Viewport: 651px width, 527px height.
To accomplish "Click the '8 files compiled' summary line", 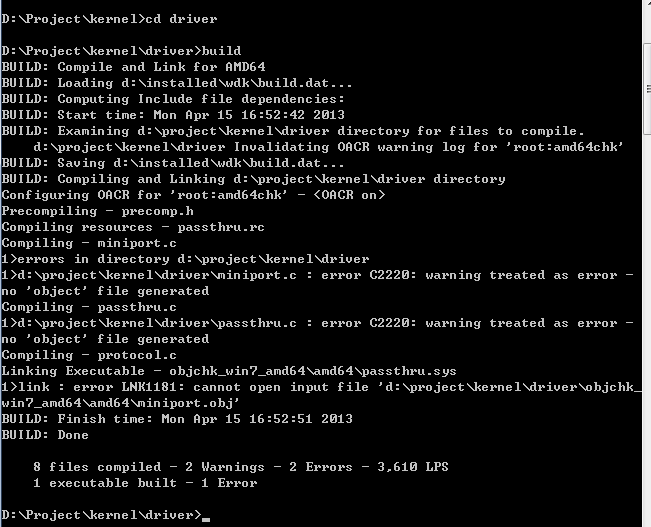I will [x=241, y=467].
